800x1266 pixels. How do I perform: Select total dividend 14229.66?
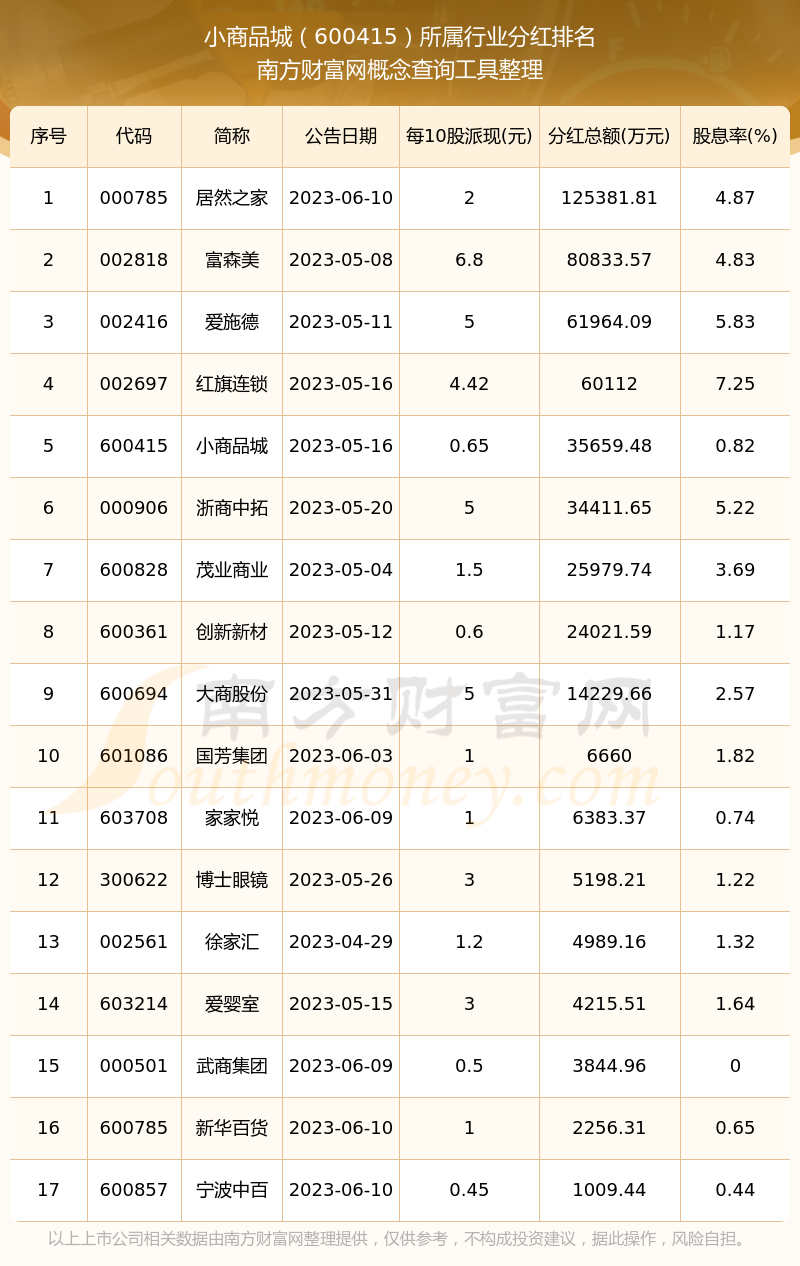pos(610,694)
